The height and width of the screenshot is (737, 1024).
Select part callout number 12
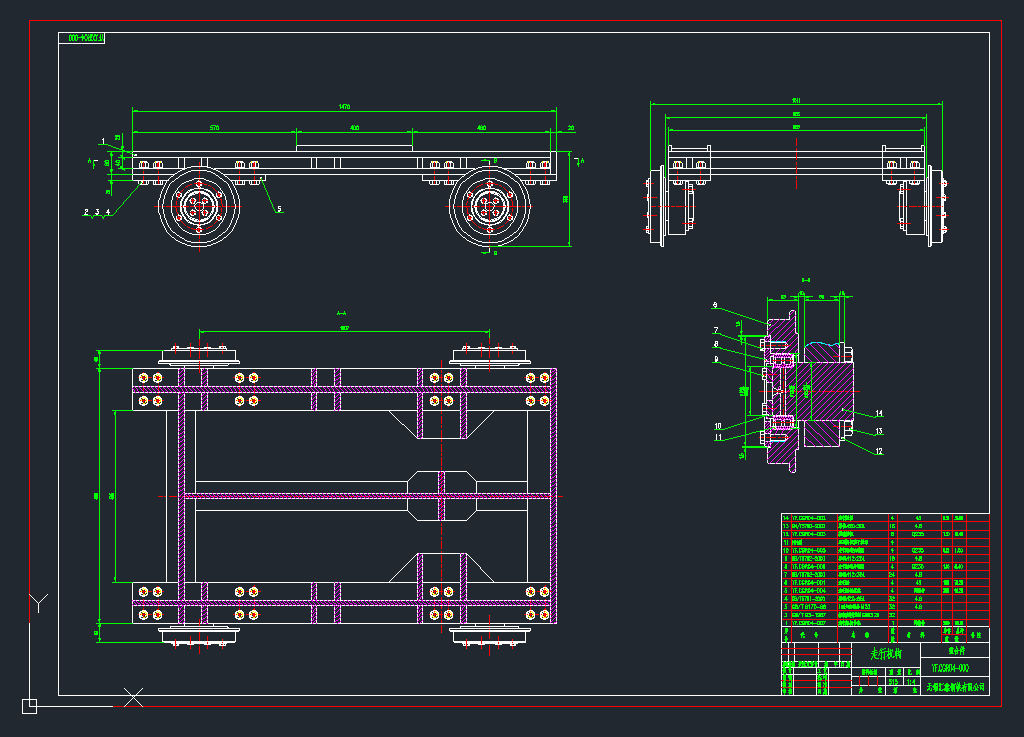pyautogui.click(x=879, y=451)
